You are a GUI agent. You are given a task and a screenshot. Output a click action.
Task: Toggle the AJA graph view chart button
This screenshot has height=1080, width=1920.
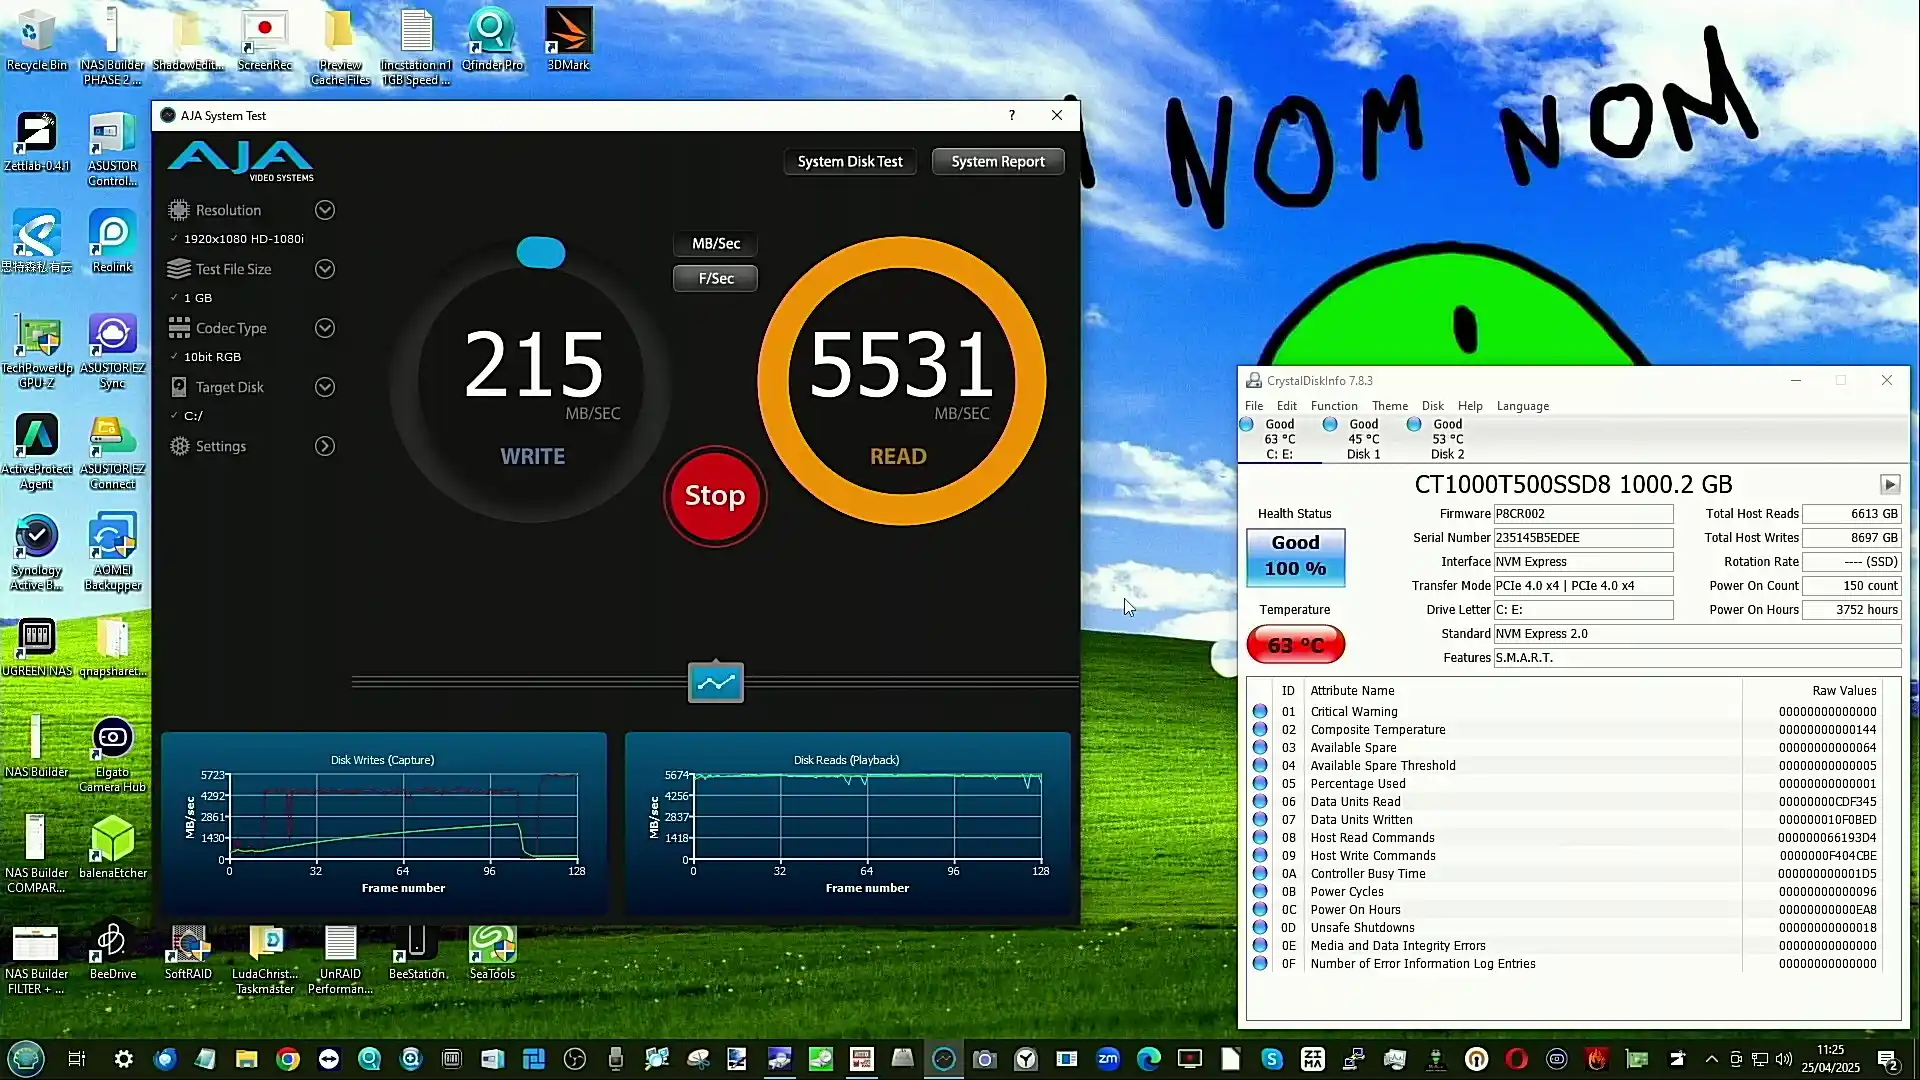click(x=716, y=683)
